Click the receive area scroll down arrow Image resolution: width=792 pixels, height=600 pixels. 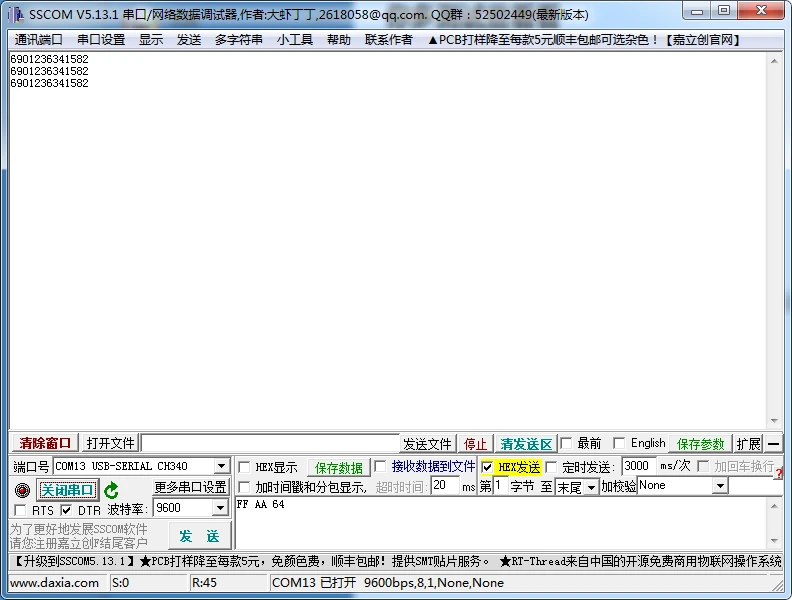(774, 421)
